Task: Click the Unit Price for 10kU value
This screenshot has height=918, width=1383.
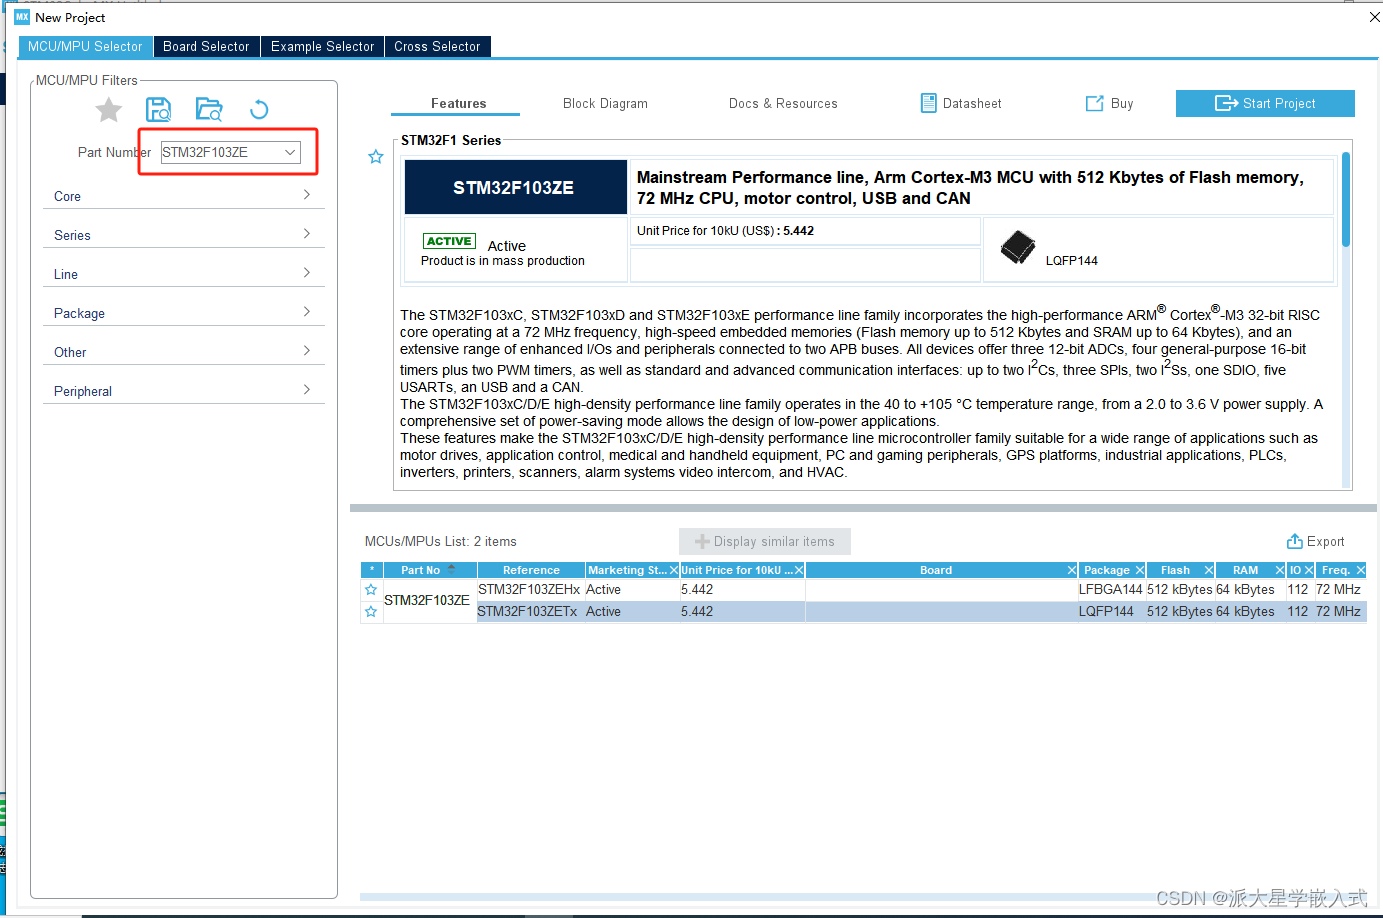Action: (798, 231)
